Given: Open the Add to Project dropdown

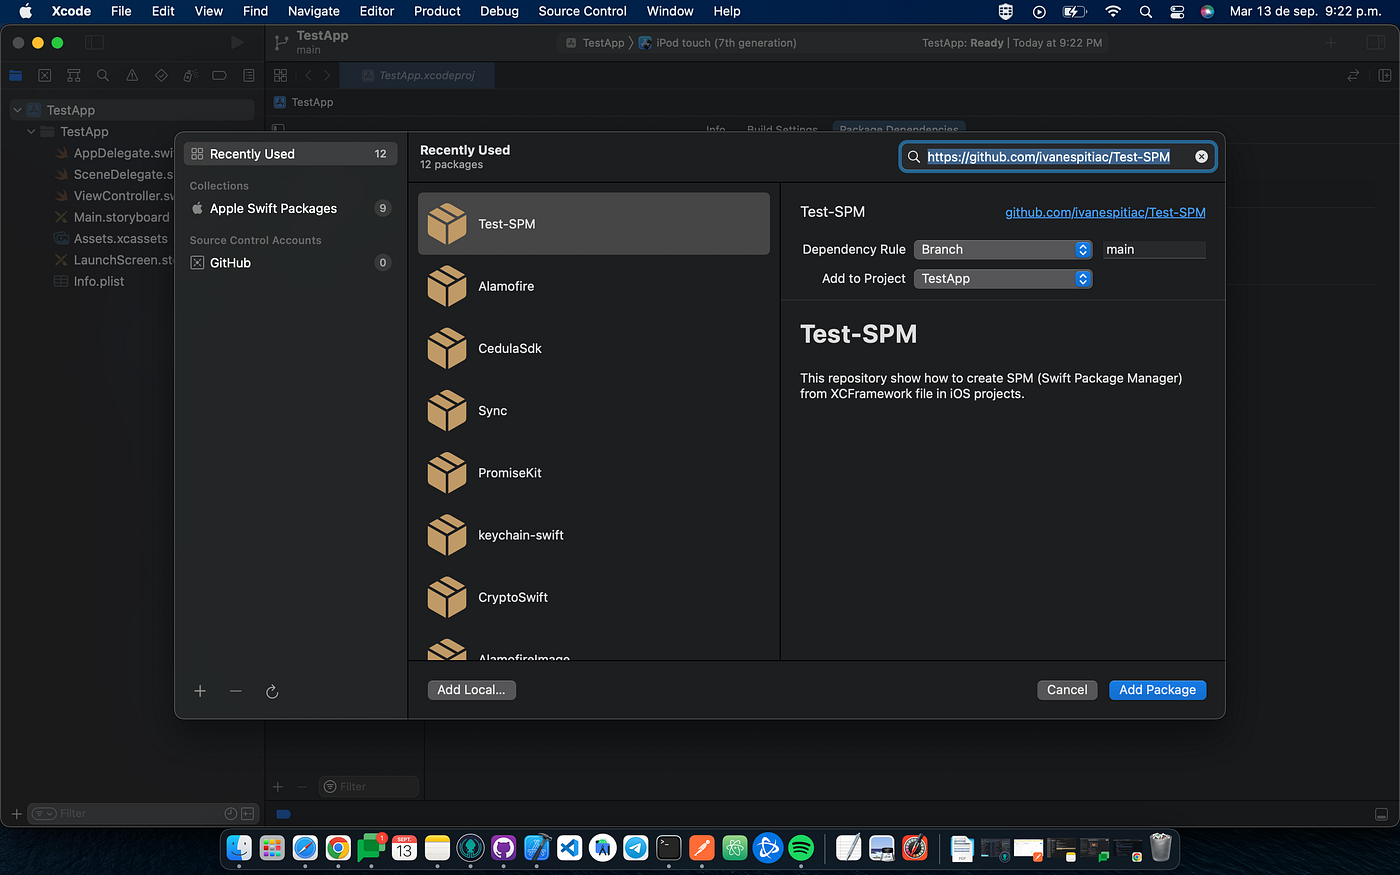Looking at the screenshot, I should [1002, 279].
